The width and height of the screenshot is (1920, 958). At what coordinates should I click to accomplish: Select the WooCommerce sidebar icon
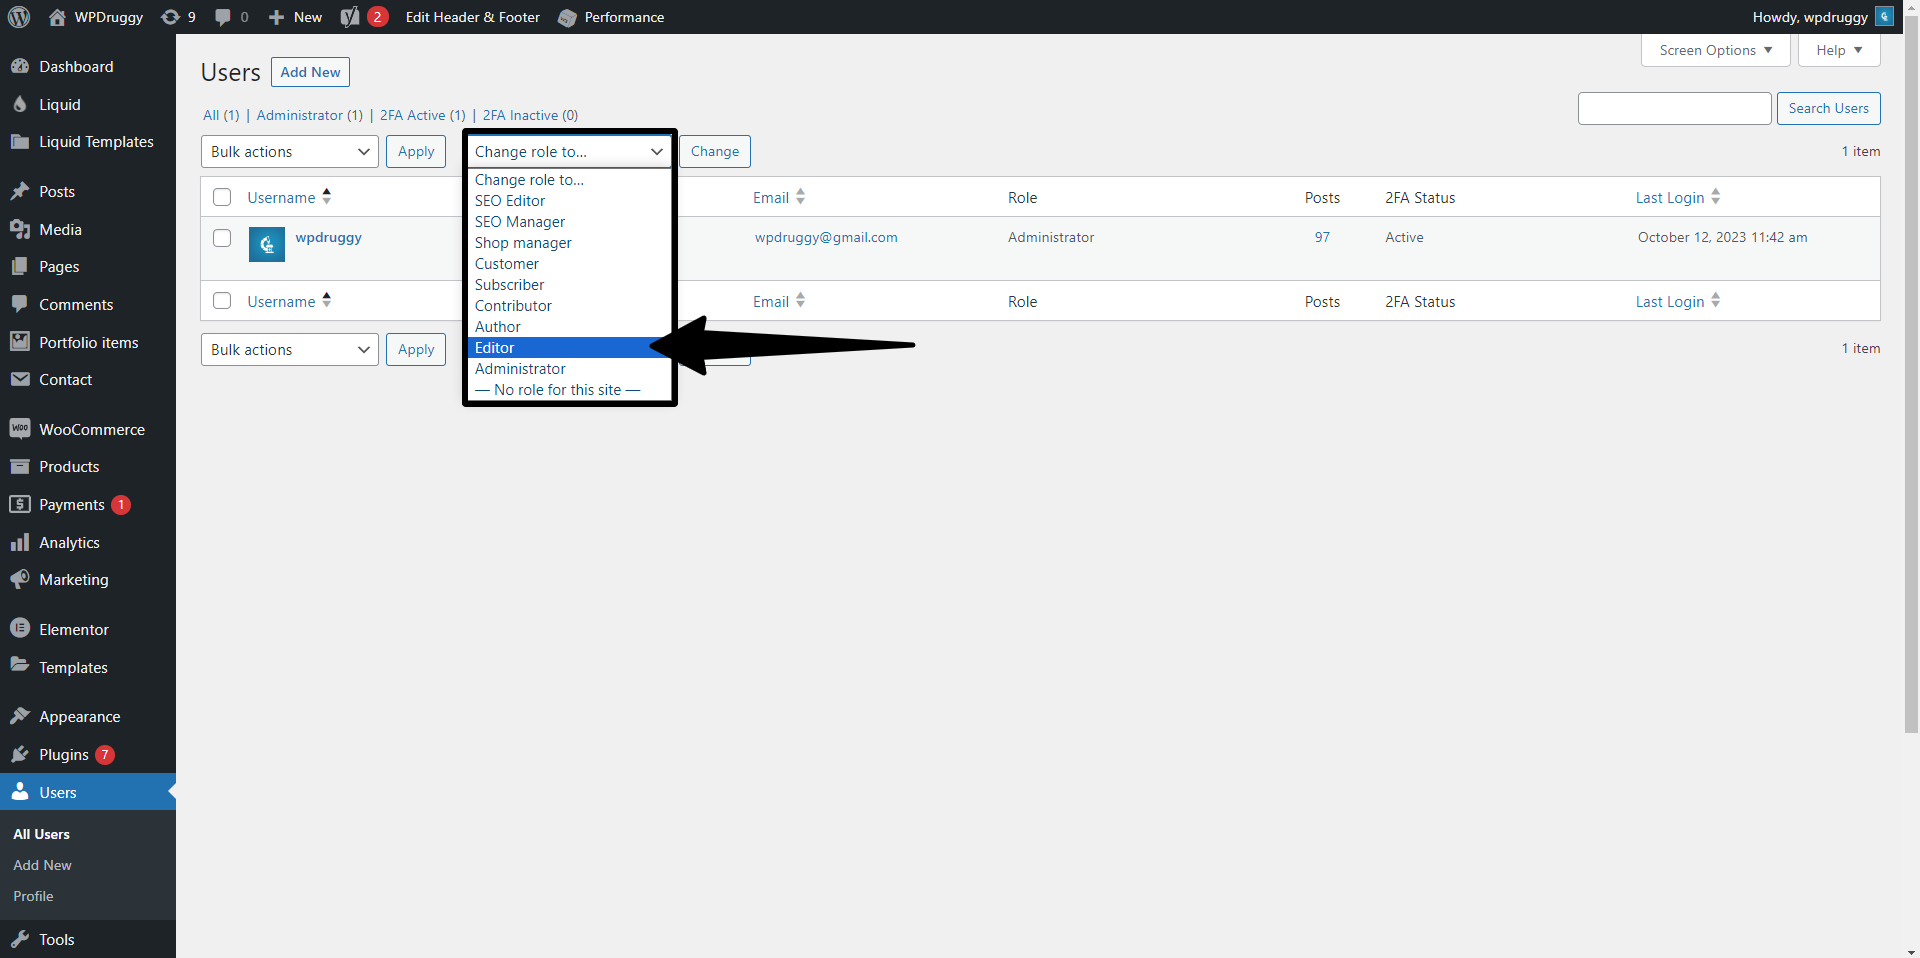coord(21,428)
